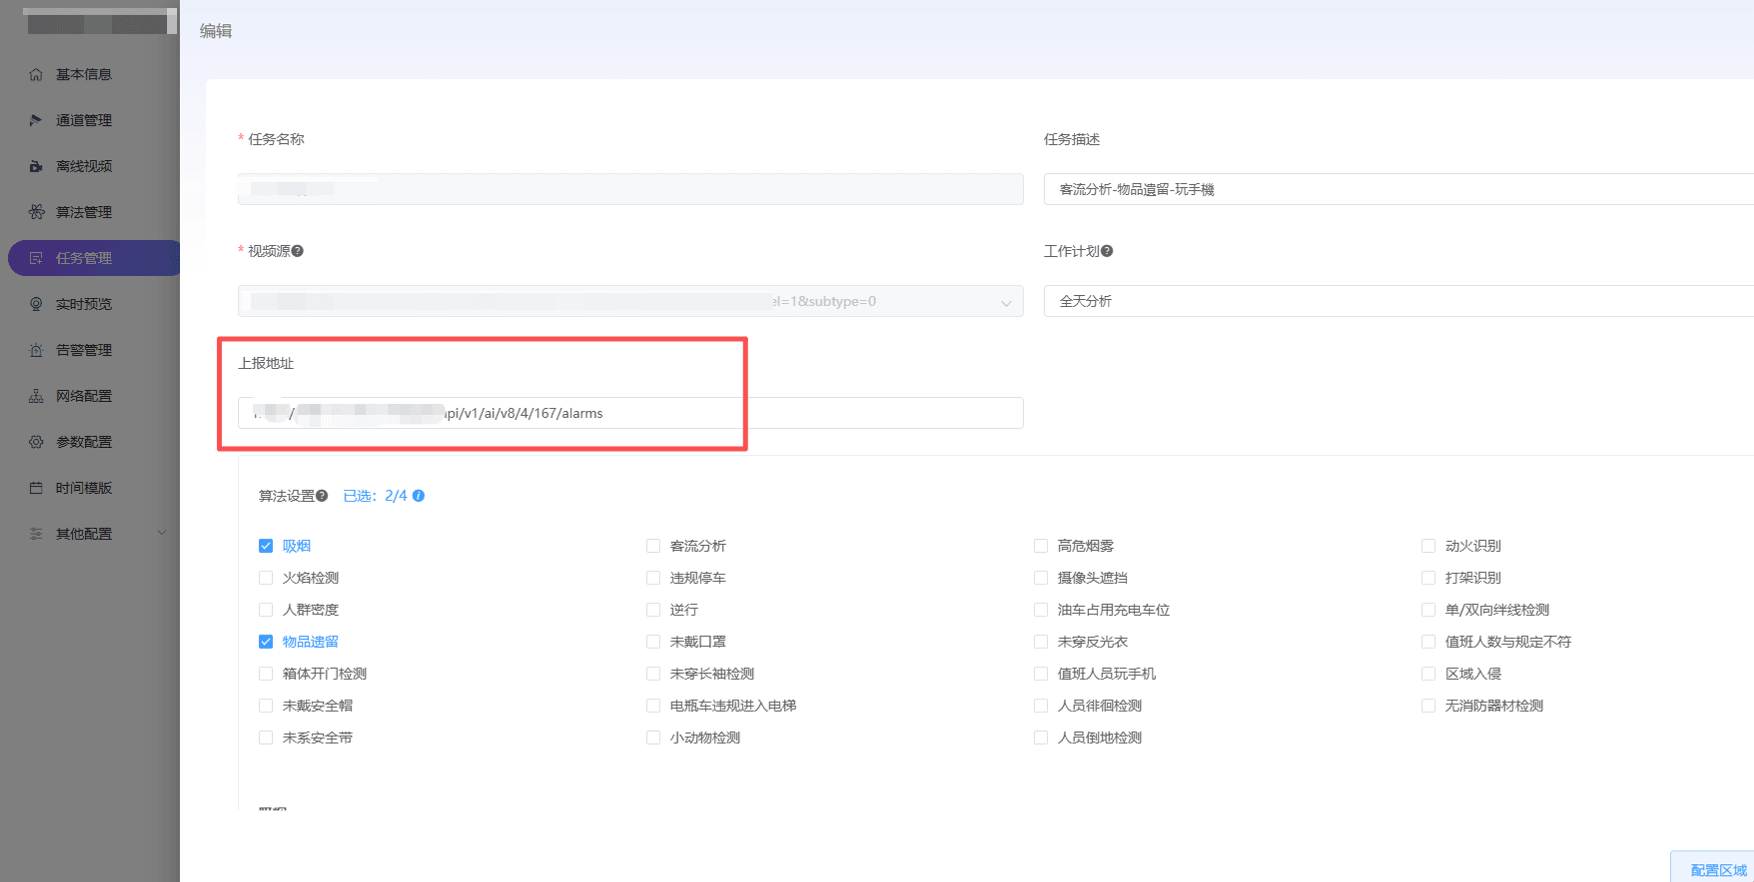The width and height of the screenshot is (1754, 882).
Task: Click the 网络配置 network icon in sidebar
Action: coord(36,396)
